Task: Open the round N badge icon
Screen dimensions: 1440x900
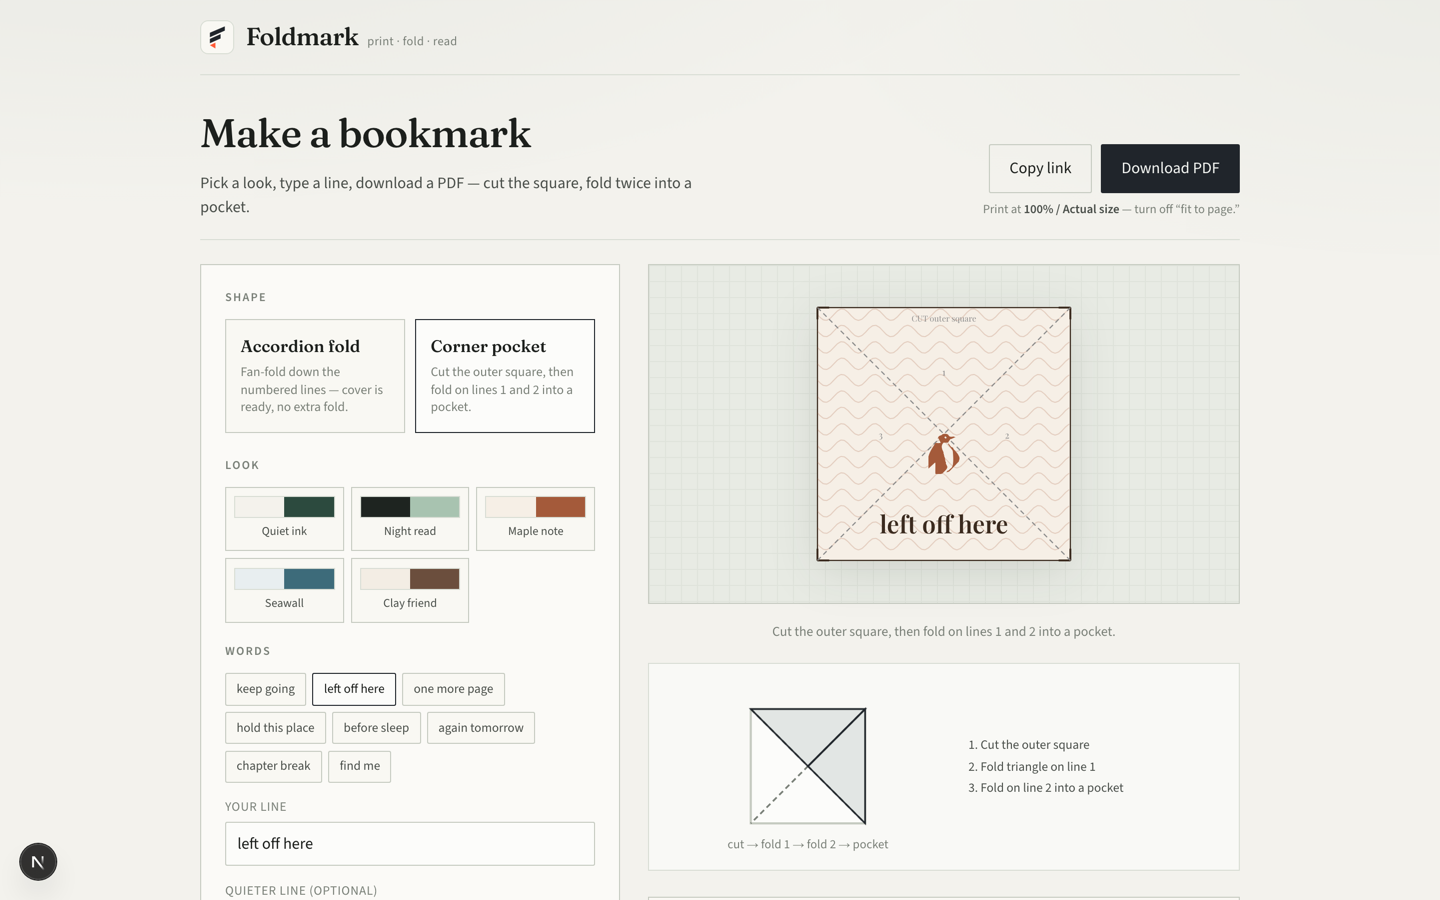Action: coord(38,861)
